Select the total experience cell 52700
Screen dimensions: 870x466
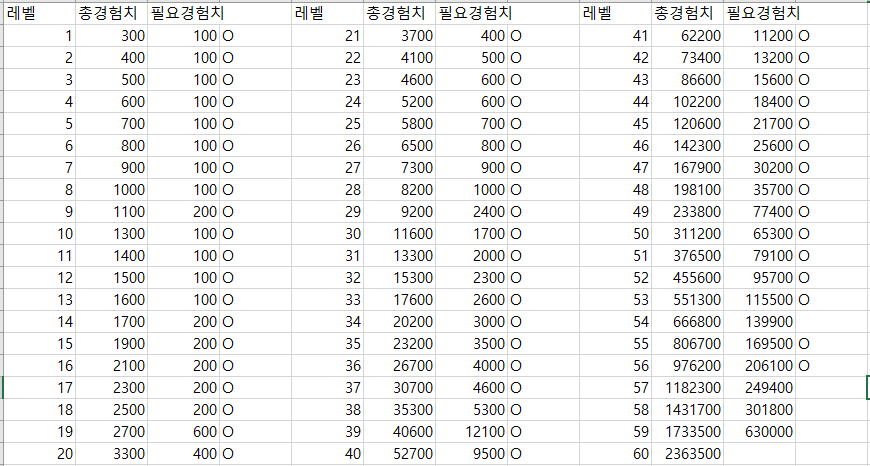click(400, 453)
